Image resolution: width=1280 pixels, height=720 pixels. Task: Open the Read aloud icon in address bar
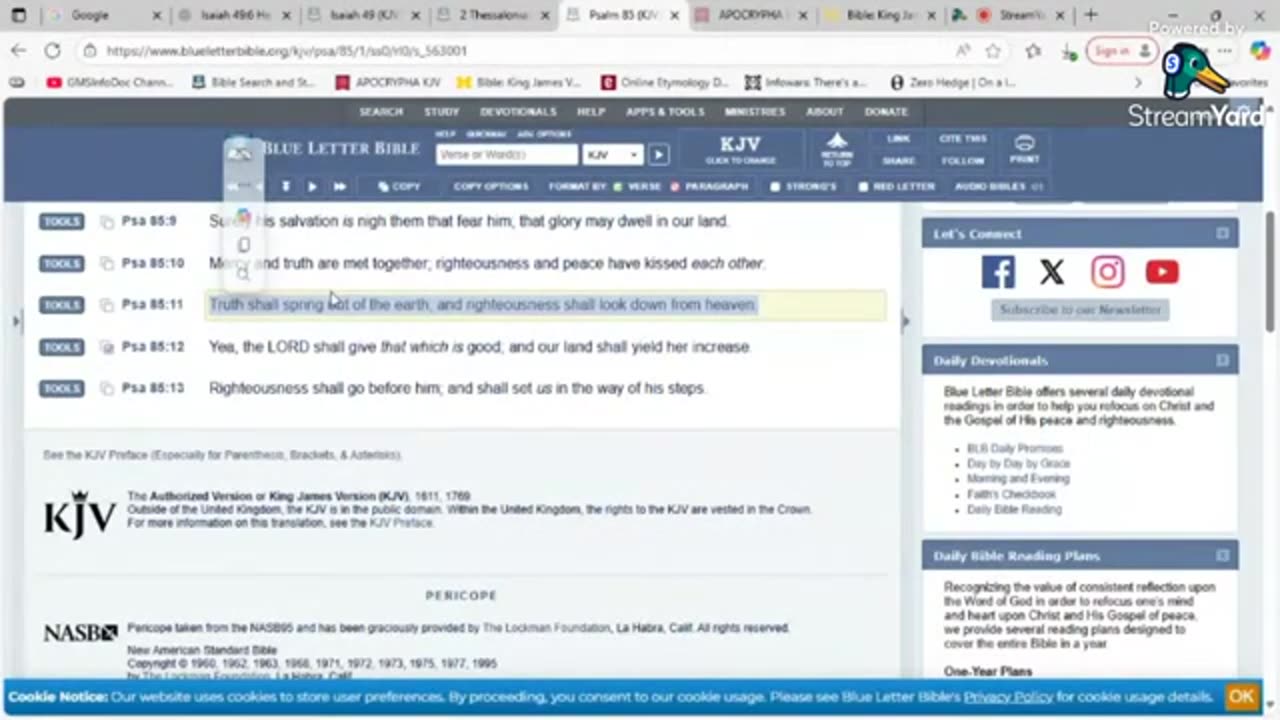(x=962, y=51)
